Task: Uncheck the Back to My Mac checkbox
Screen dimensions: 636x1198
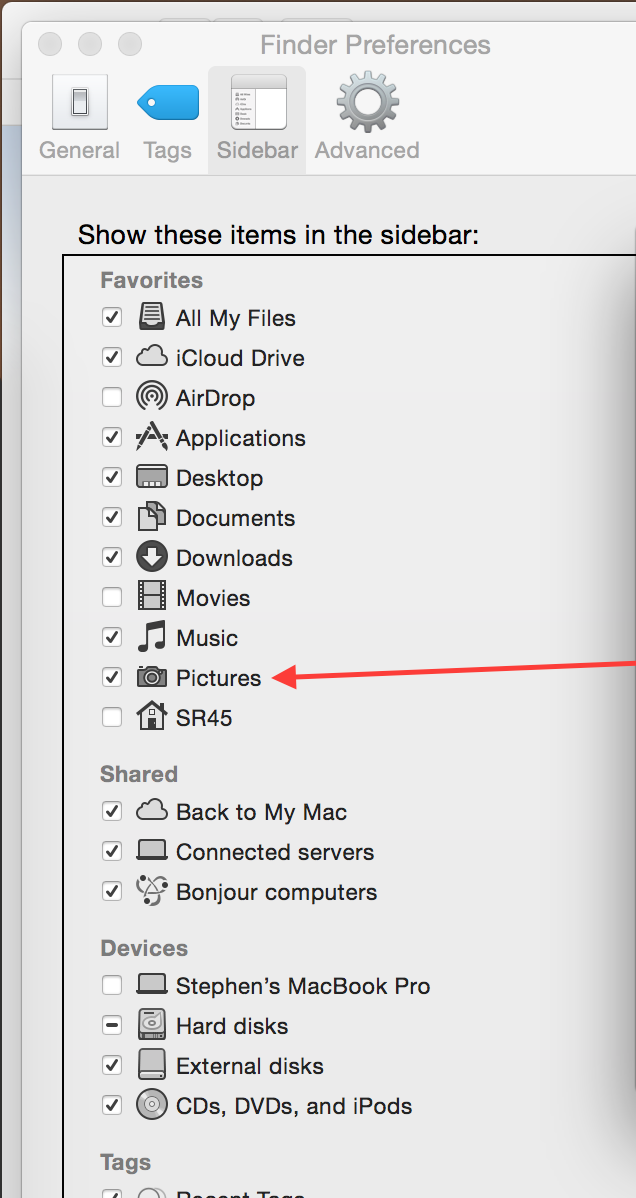Action: pos(112,811)
